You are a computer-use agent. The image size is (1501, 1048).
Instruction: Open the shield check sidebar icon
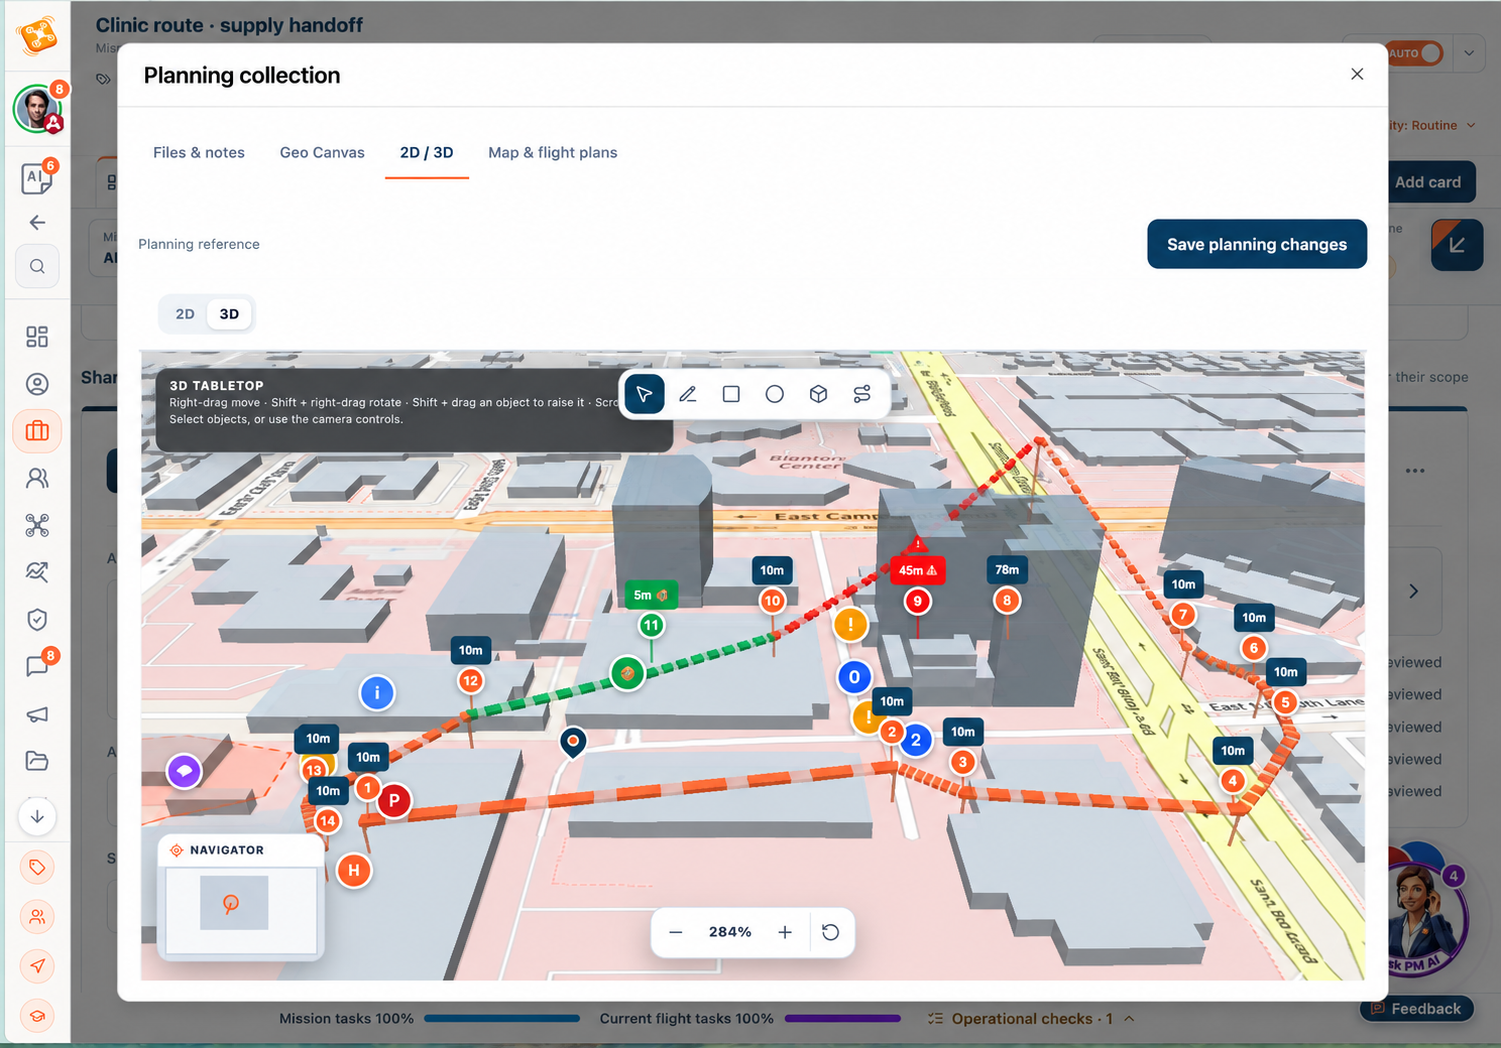point(37,619)
